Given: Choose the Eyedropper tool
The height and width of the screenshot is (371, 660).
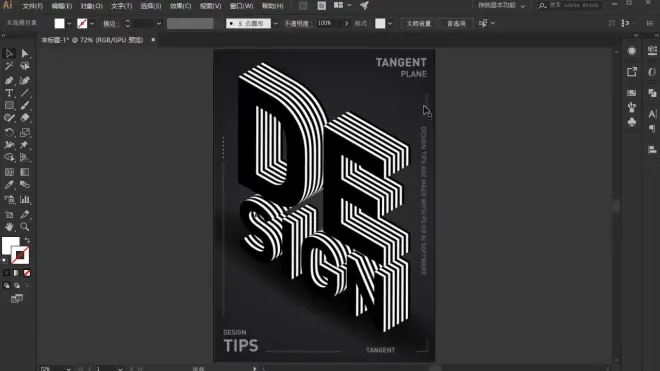Looking at the screenshot, I should point(9,185).
